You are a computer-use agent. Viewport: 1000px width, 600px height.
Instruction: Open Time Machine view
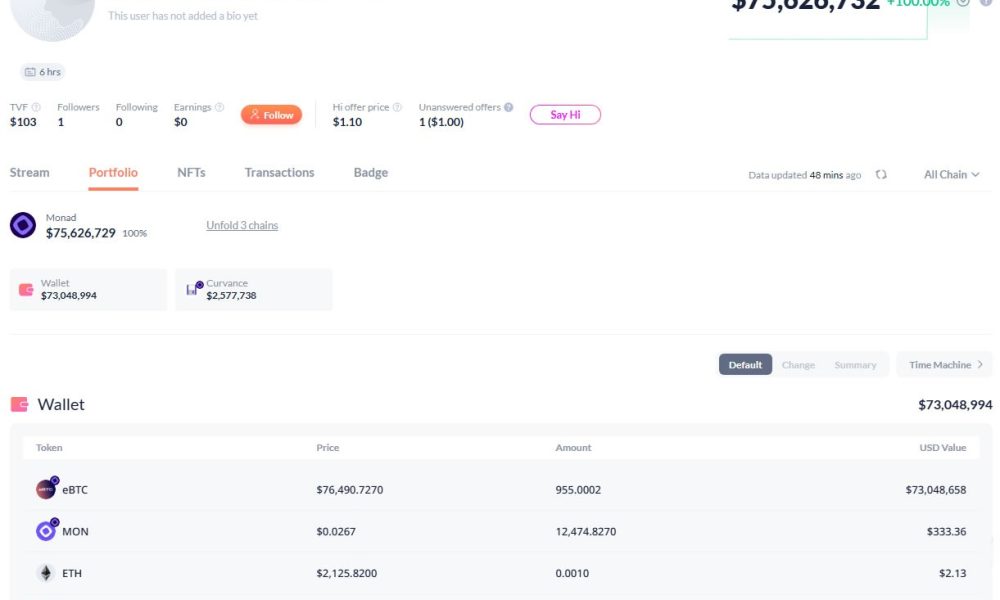(x=945, y=365)
